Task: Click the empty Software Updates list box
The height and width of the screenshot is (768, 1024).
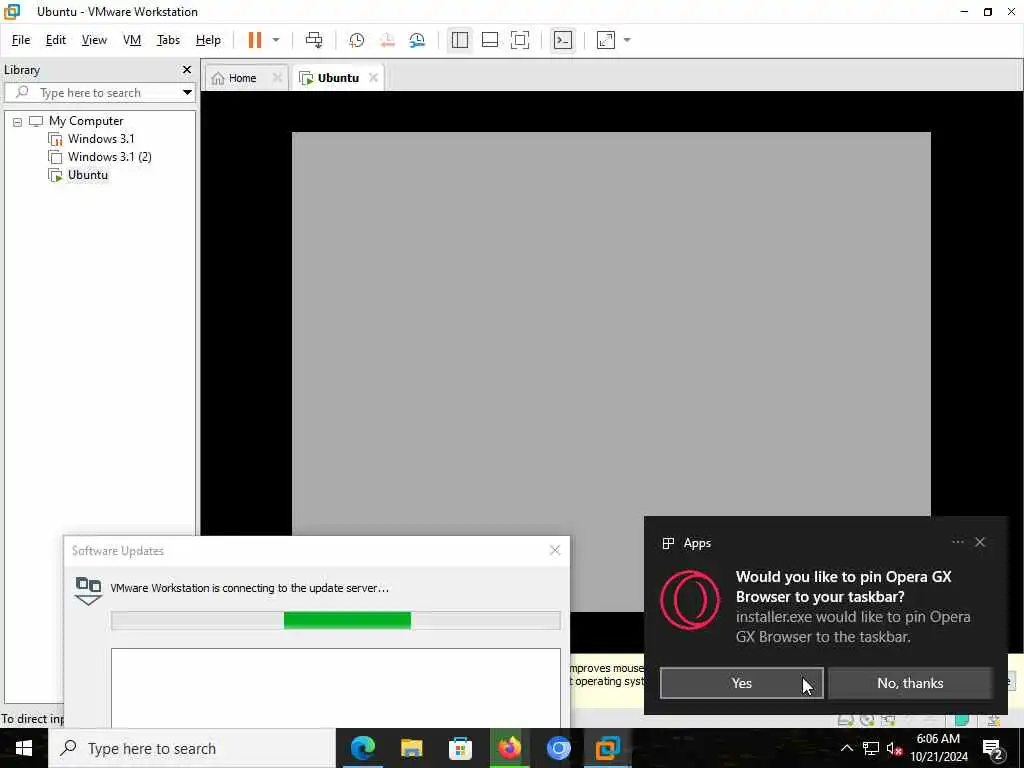Action: click(x=336, y=688)
